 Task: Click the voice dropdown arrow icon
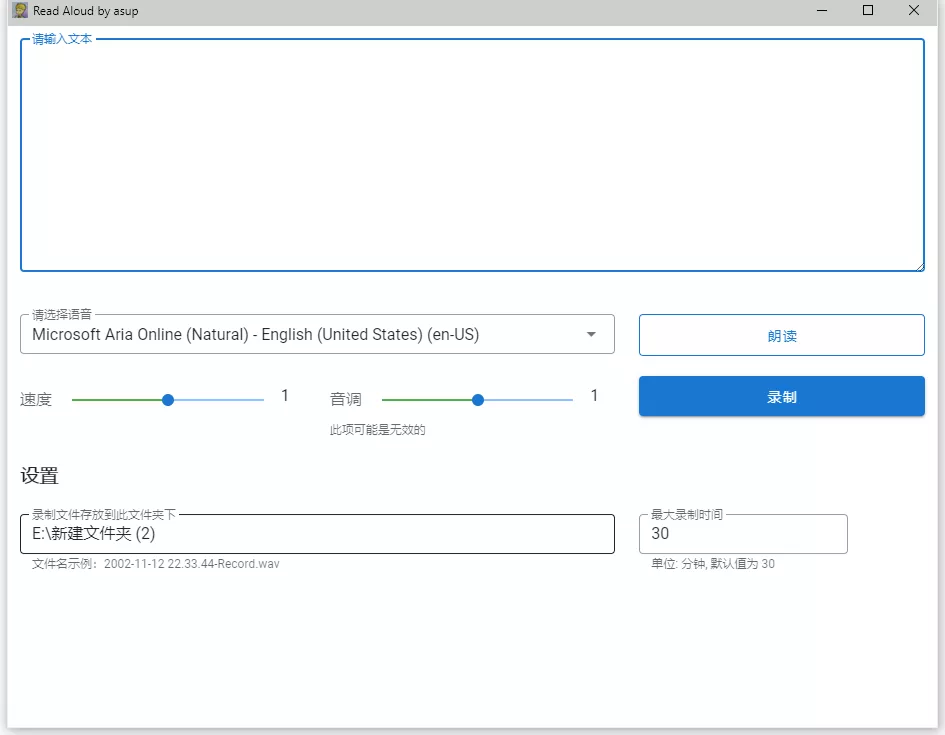point(591,334)
